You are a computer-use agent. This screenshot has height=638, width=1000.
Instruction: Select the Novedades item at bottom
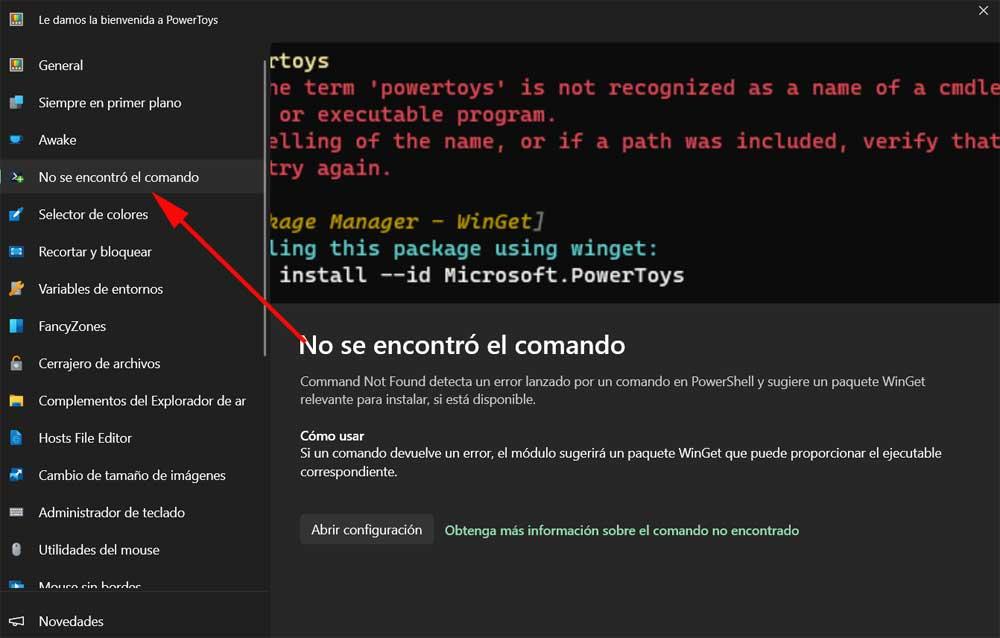[133, 621]
